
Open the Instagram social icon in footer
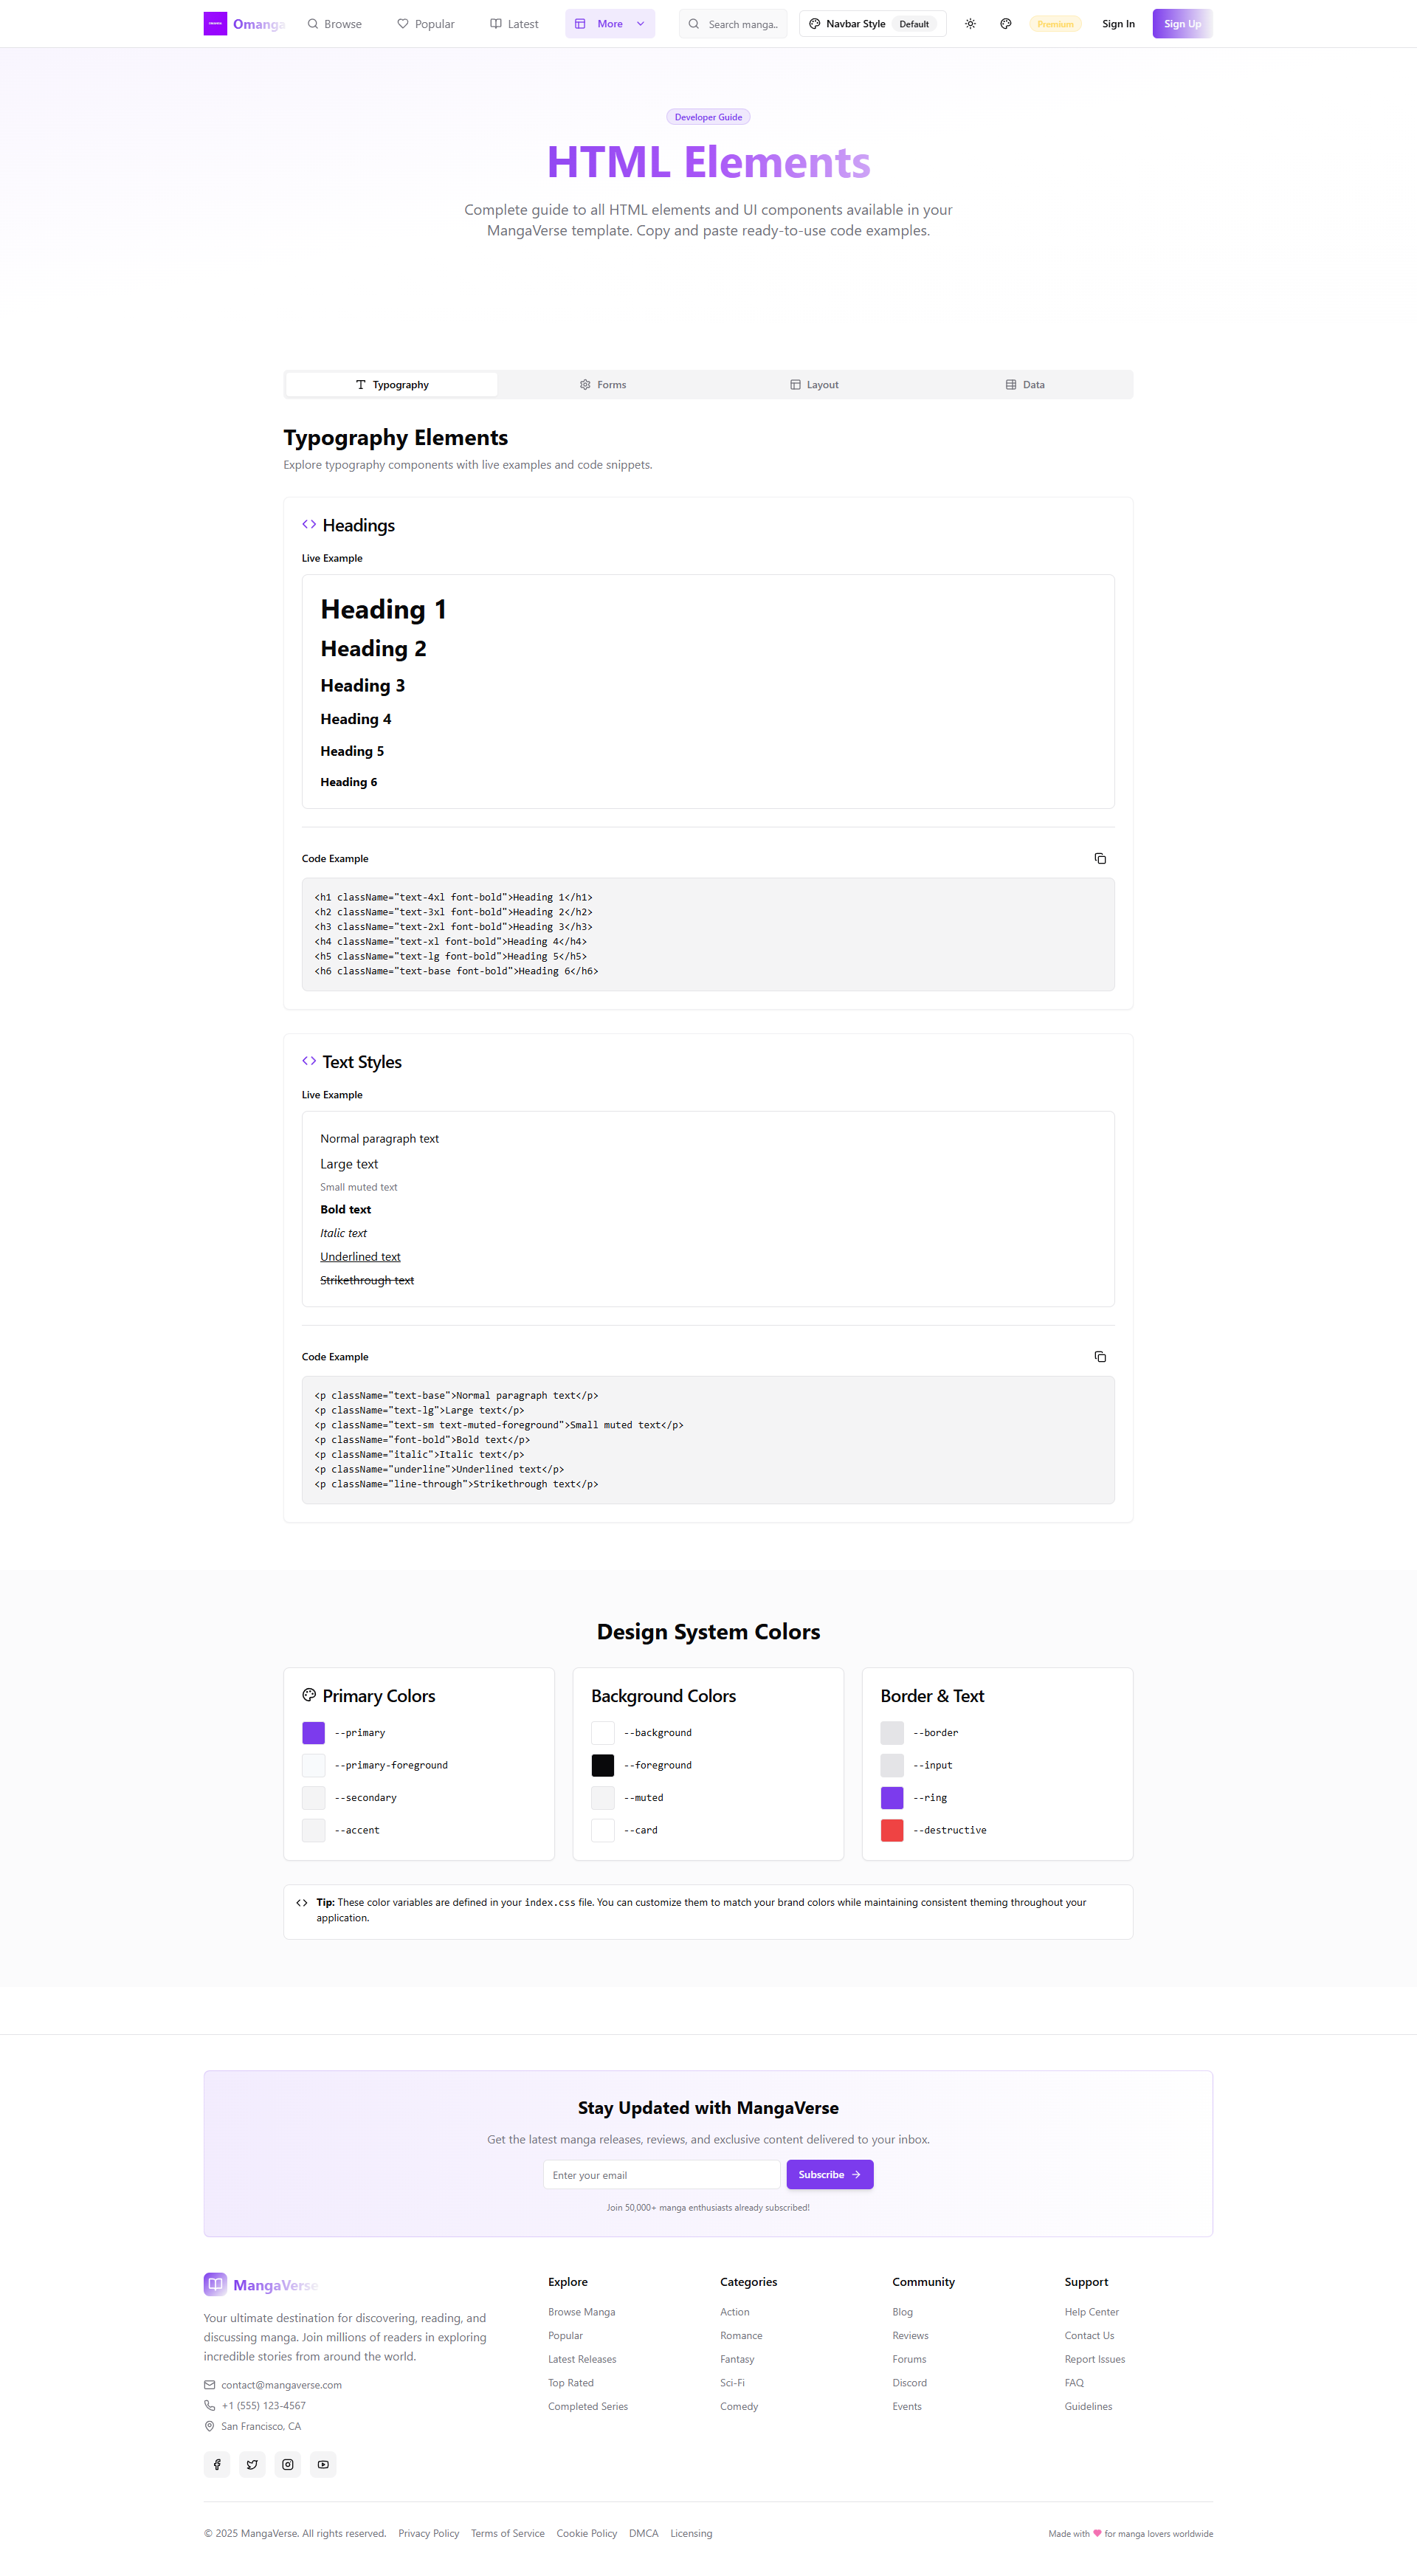click(288, 2464)
